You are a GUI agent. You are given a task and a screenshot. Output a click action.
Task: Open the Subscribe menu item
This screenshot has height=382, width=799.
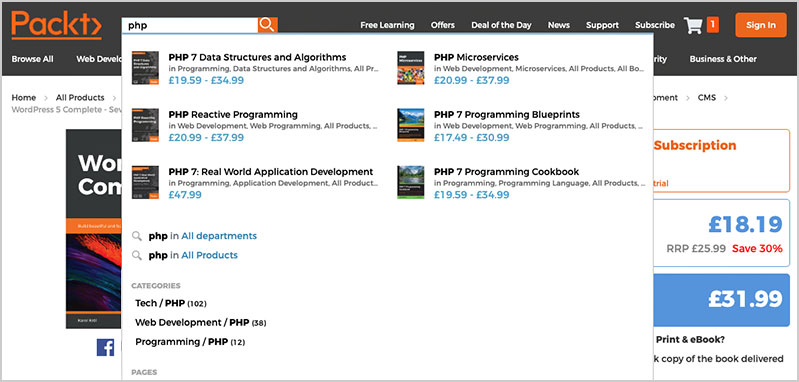pyautogui.click(x=655, y=25)
